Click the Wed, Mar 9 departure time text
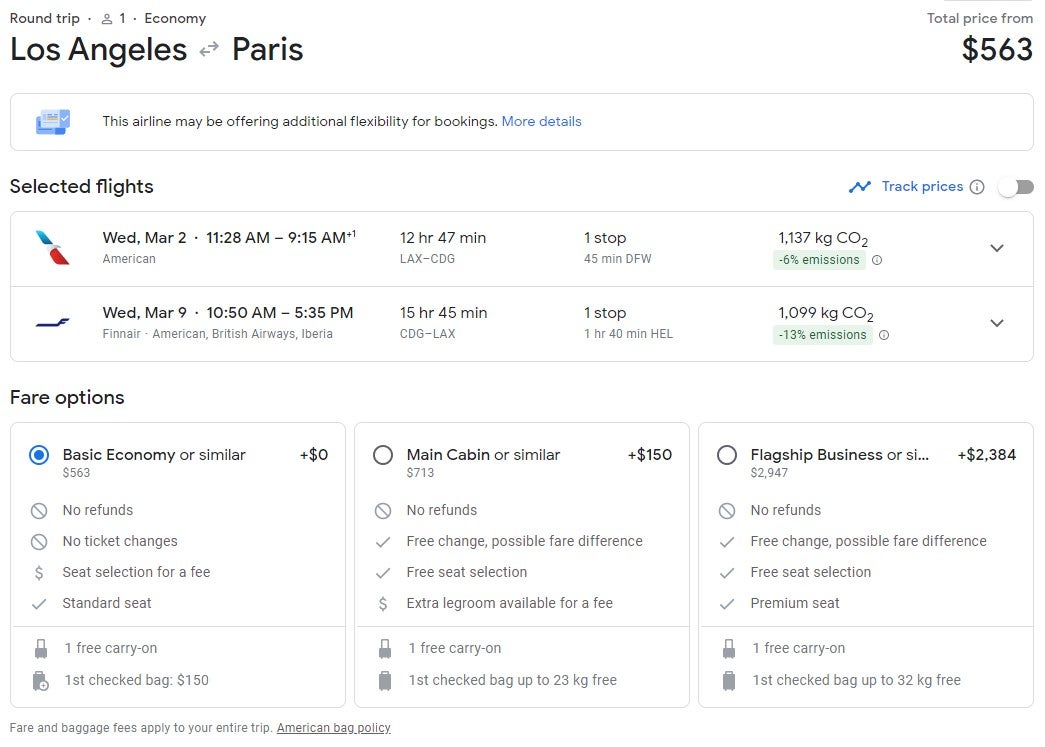This screenshot has height=747, width=1045. click(x=228, y=313)
